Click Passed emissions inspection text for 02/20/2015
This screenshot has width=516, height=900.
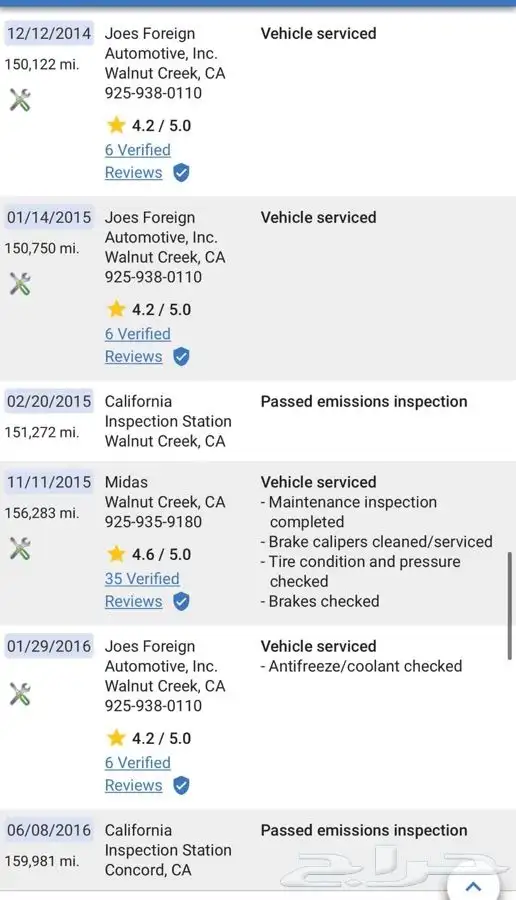point(364,401)
